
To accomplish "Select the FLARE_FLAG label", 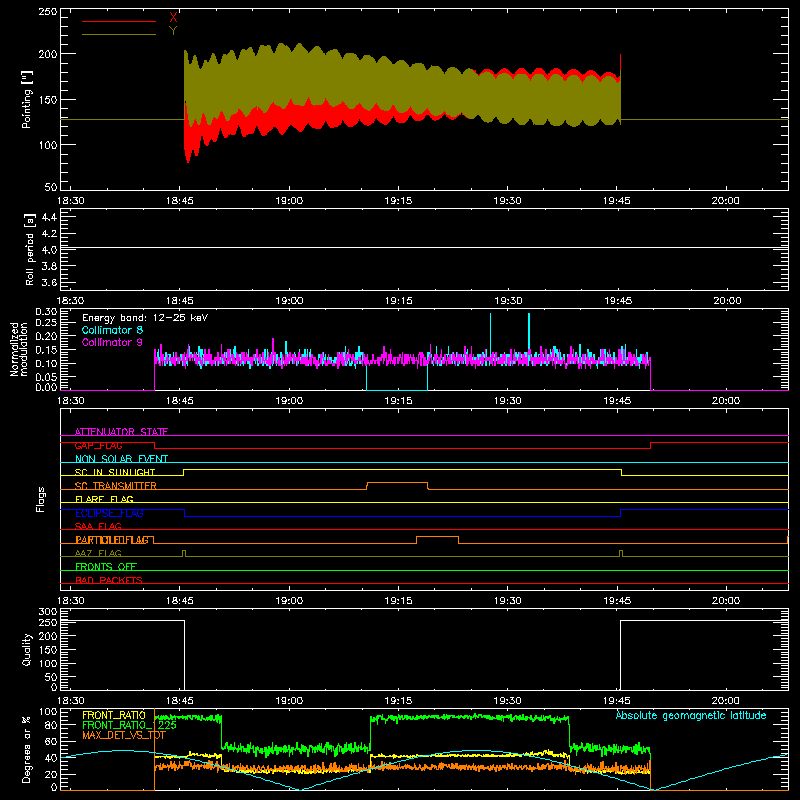I will coord(104,499).
